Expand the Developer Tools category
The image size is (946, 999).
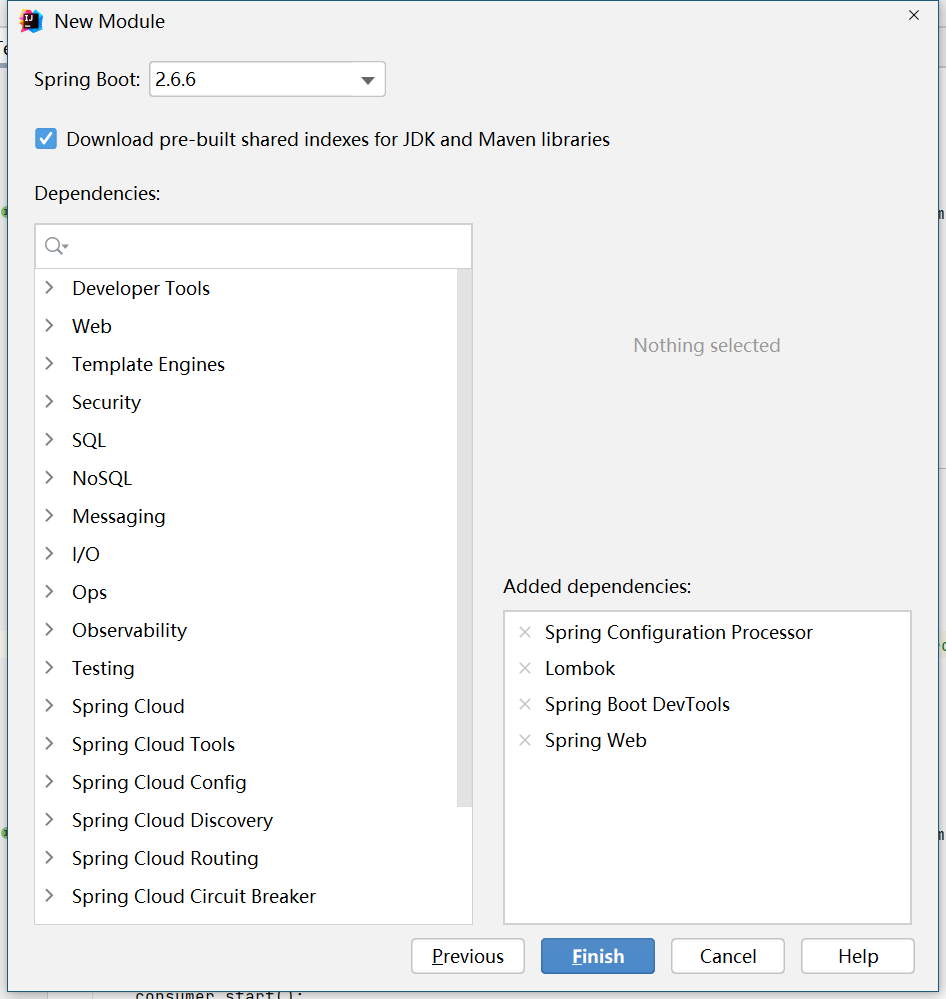(x=49, y=288)
